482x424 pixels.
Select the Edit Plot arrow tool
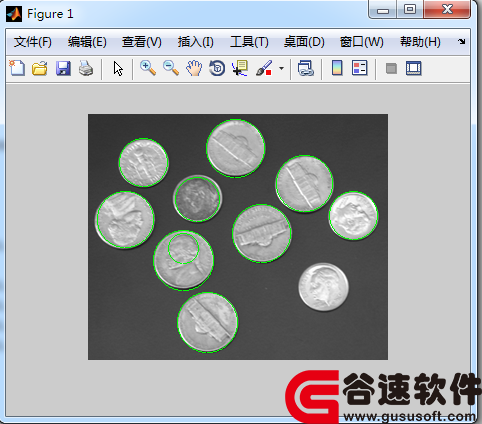(118, 69)
